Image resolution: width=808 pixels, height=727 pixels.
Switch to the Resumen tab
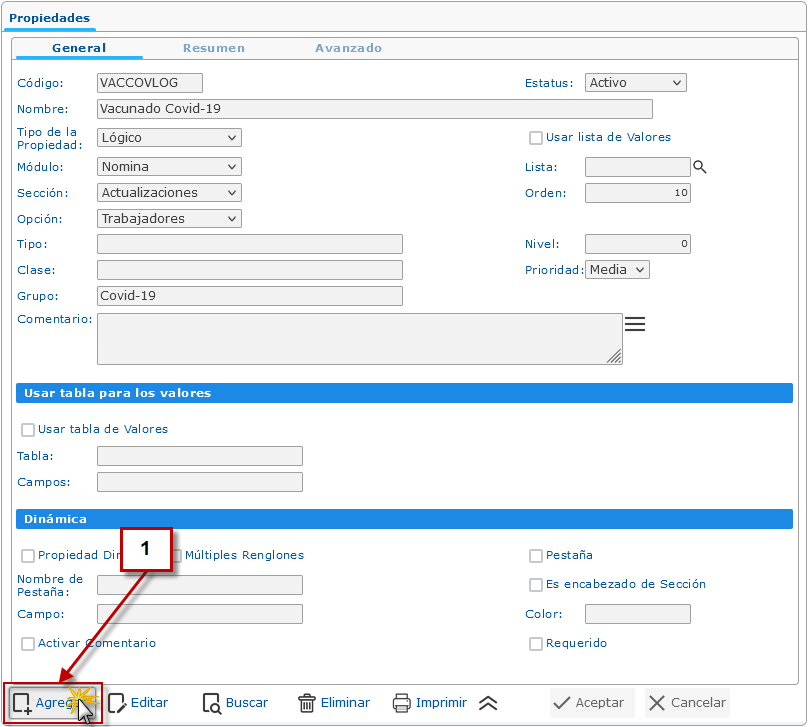213,48
